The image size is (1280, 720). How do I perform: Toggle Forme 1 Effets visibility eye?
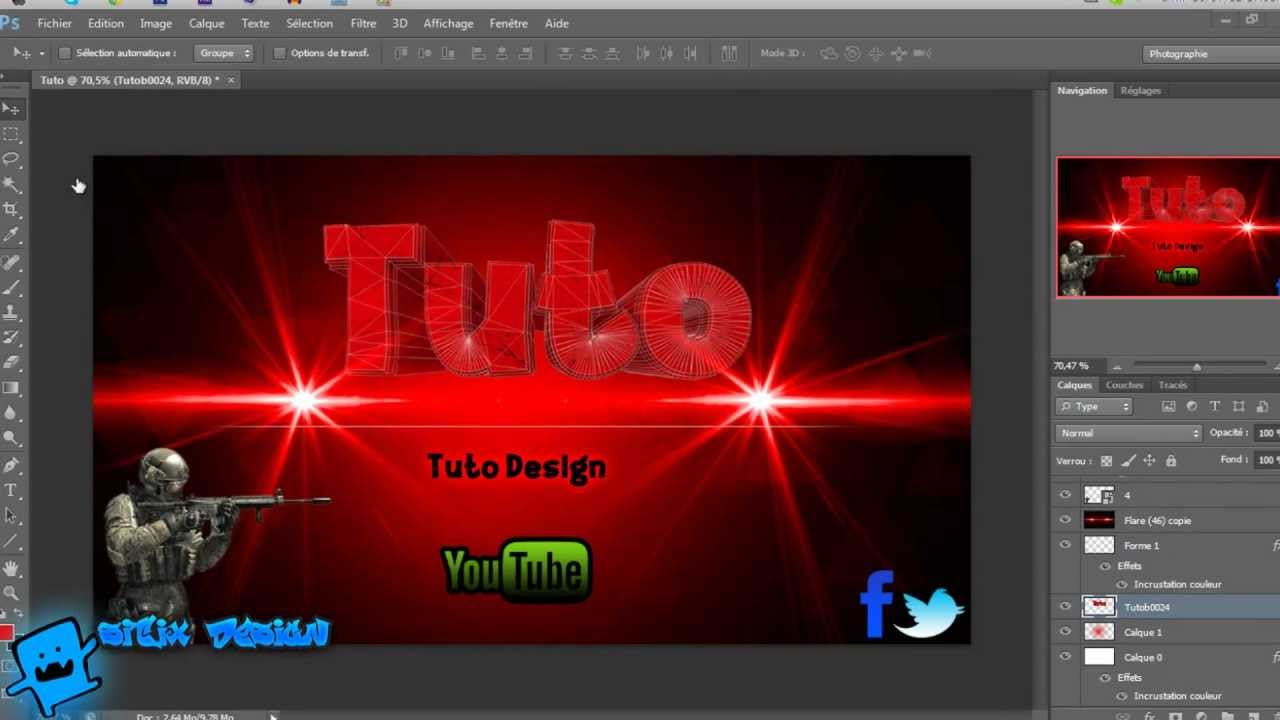click(1105, 566)
